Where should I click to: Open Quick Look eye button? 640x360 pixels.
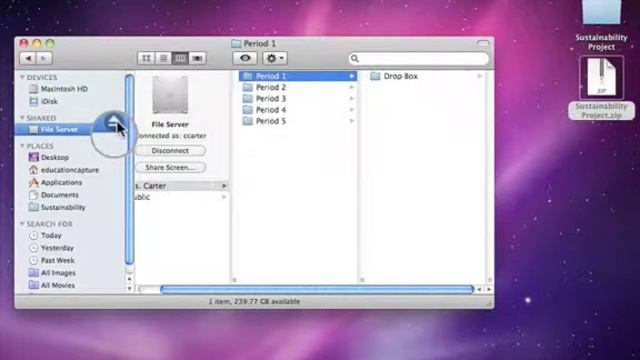(x=245, y=58)
